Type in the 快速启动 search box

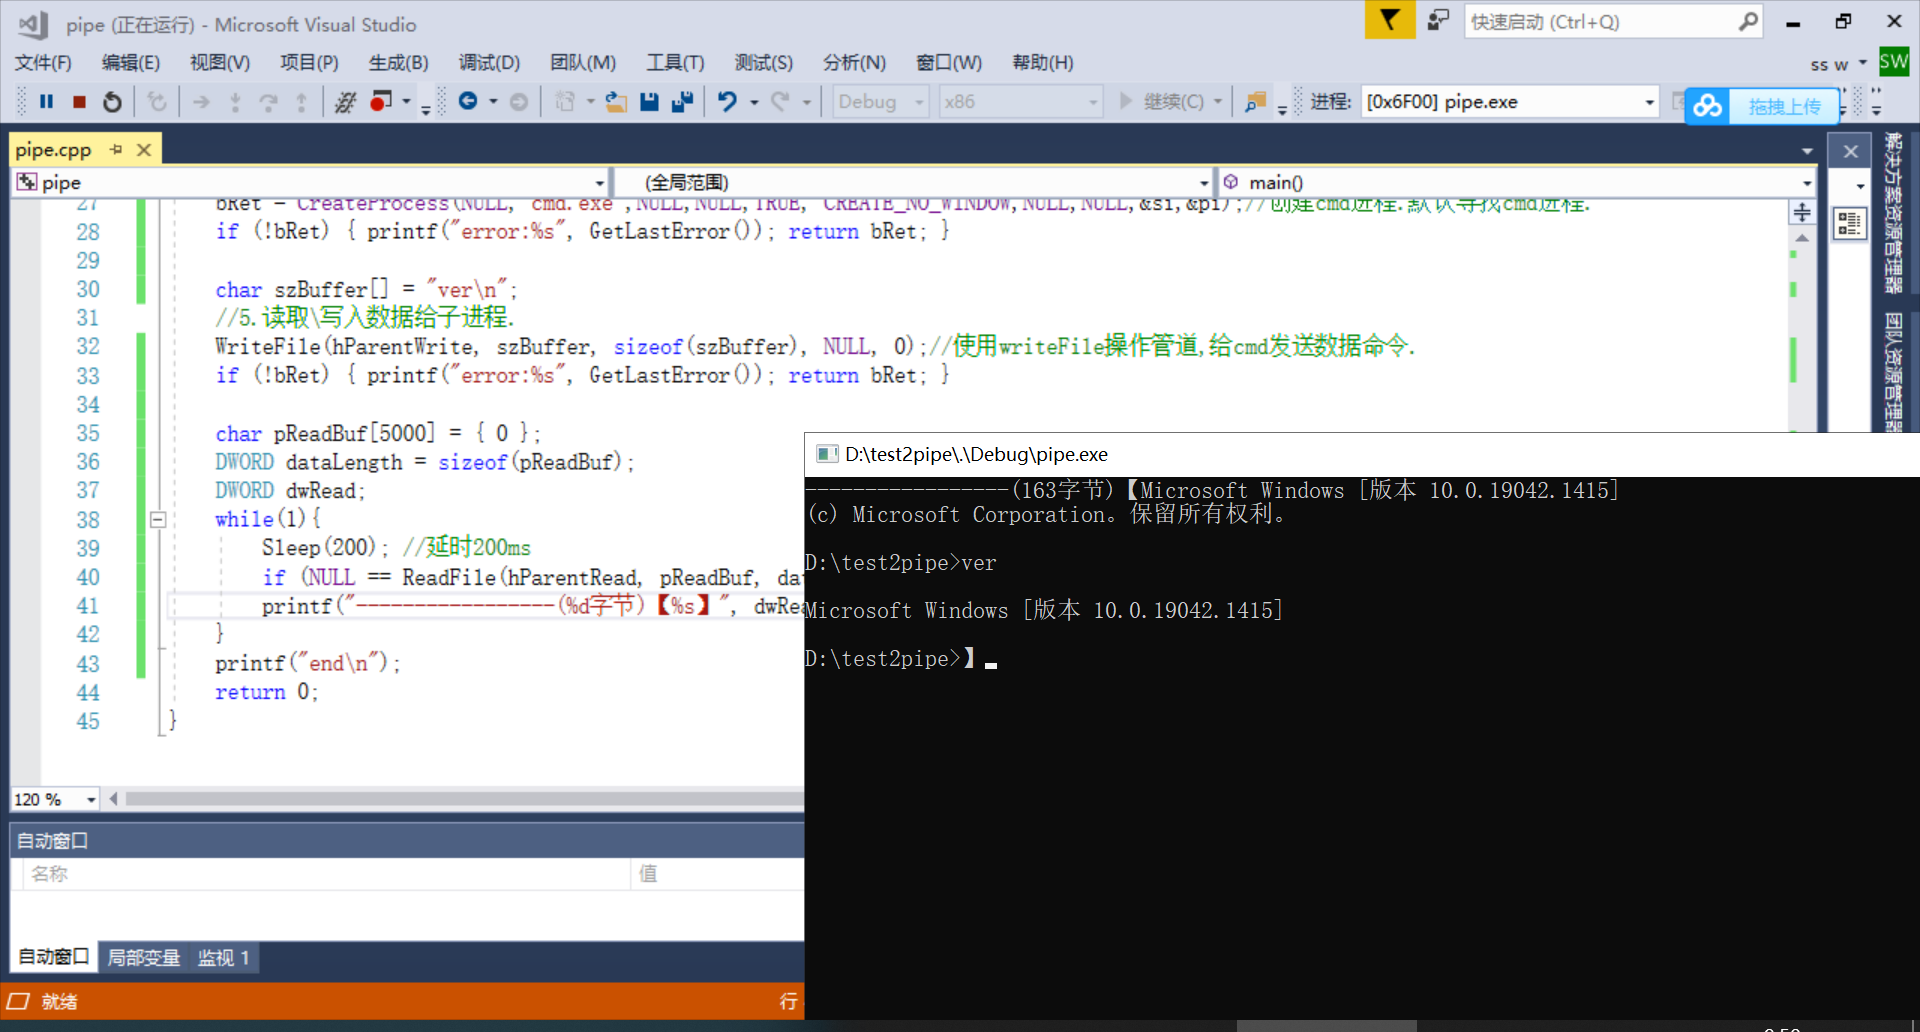tap(1600, 21)
